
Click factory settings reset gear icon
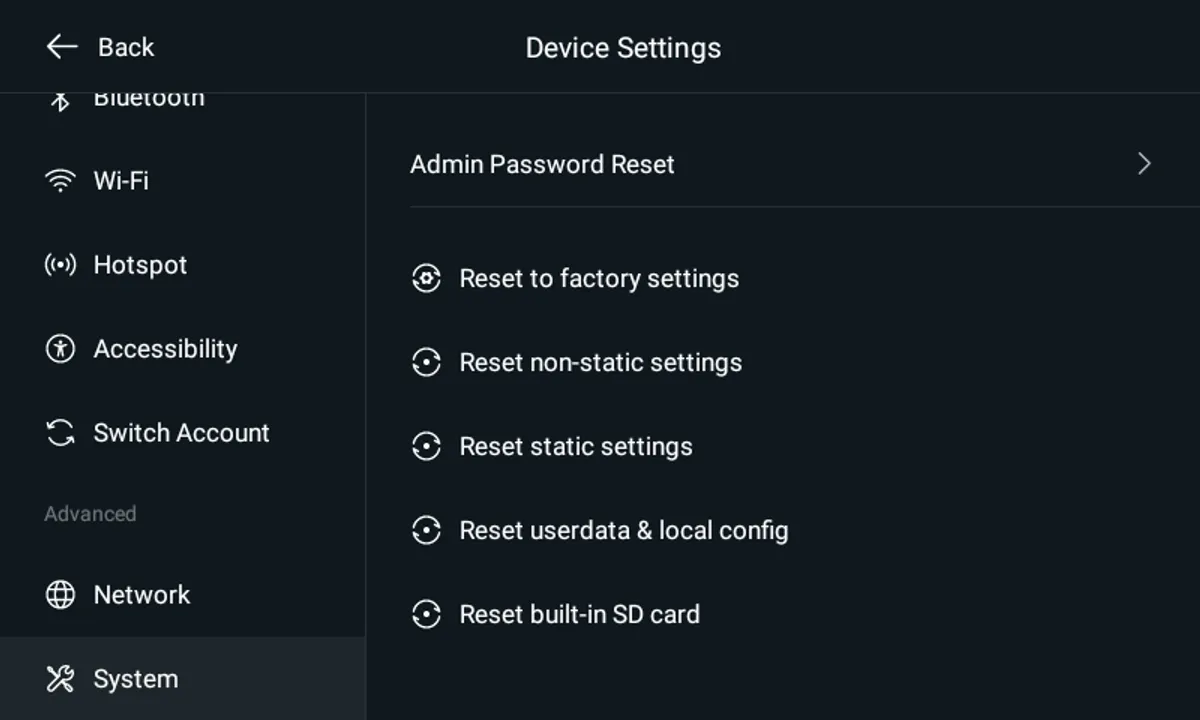point(426,278)
